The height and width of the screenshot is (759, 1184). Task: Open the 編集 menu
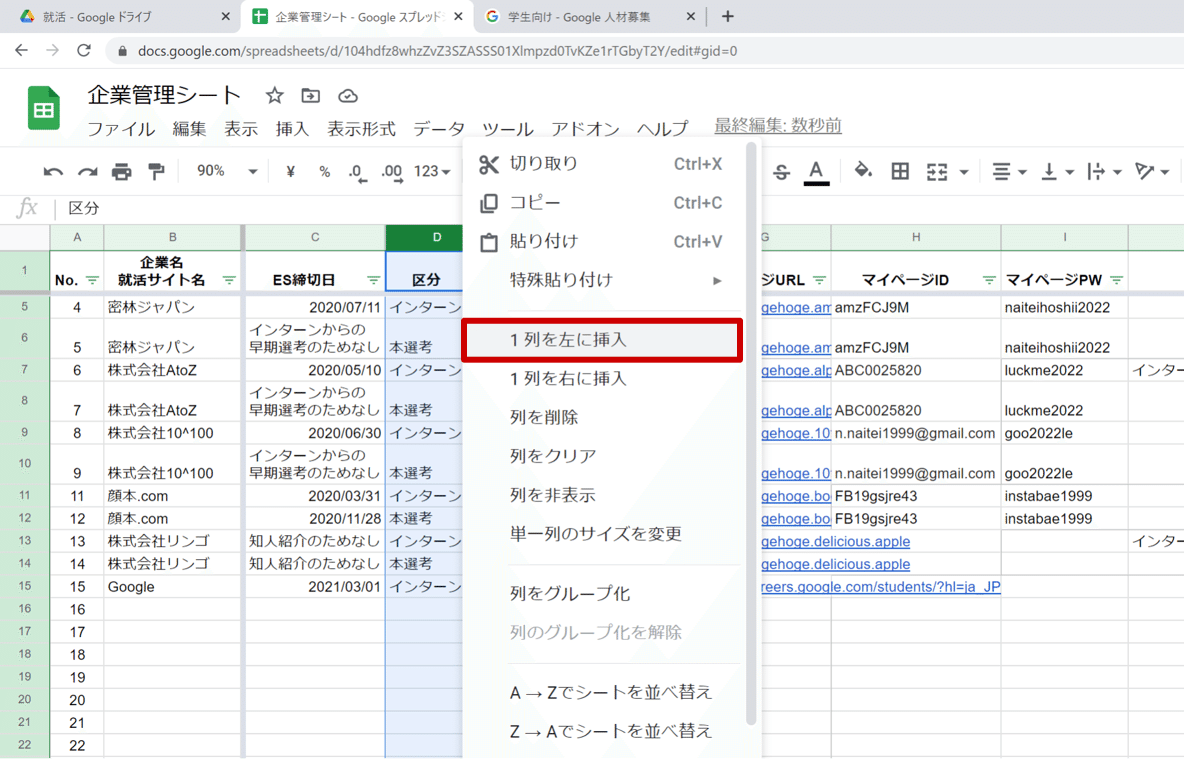pyautogui.click(x=189, y=128)
